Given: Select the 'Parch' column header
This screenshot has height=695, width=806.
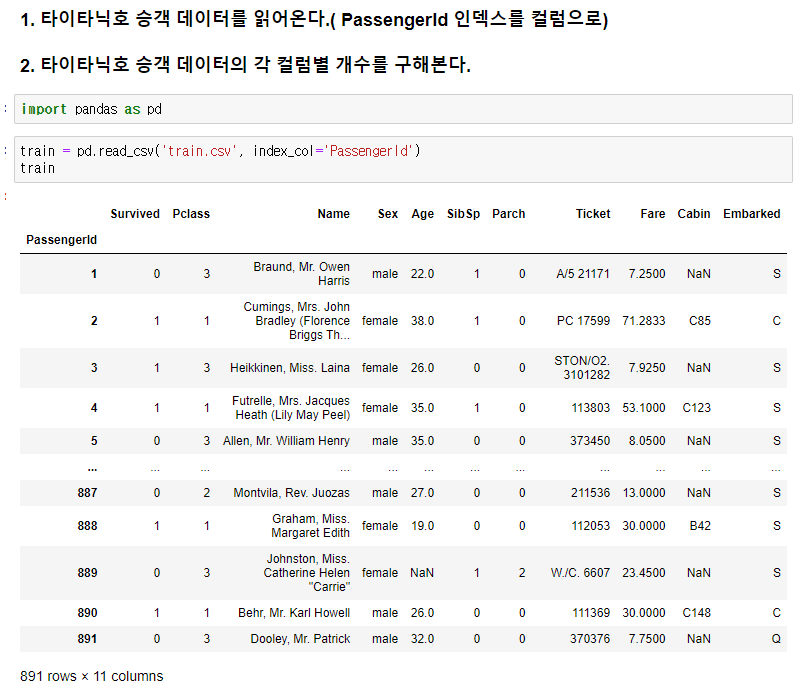Looking at the screenshot, I should pyautogui.click(x=508, y=214).
